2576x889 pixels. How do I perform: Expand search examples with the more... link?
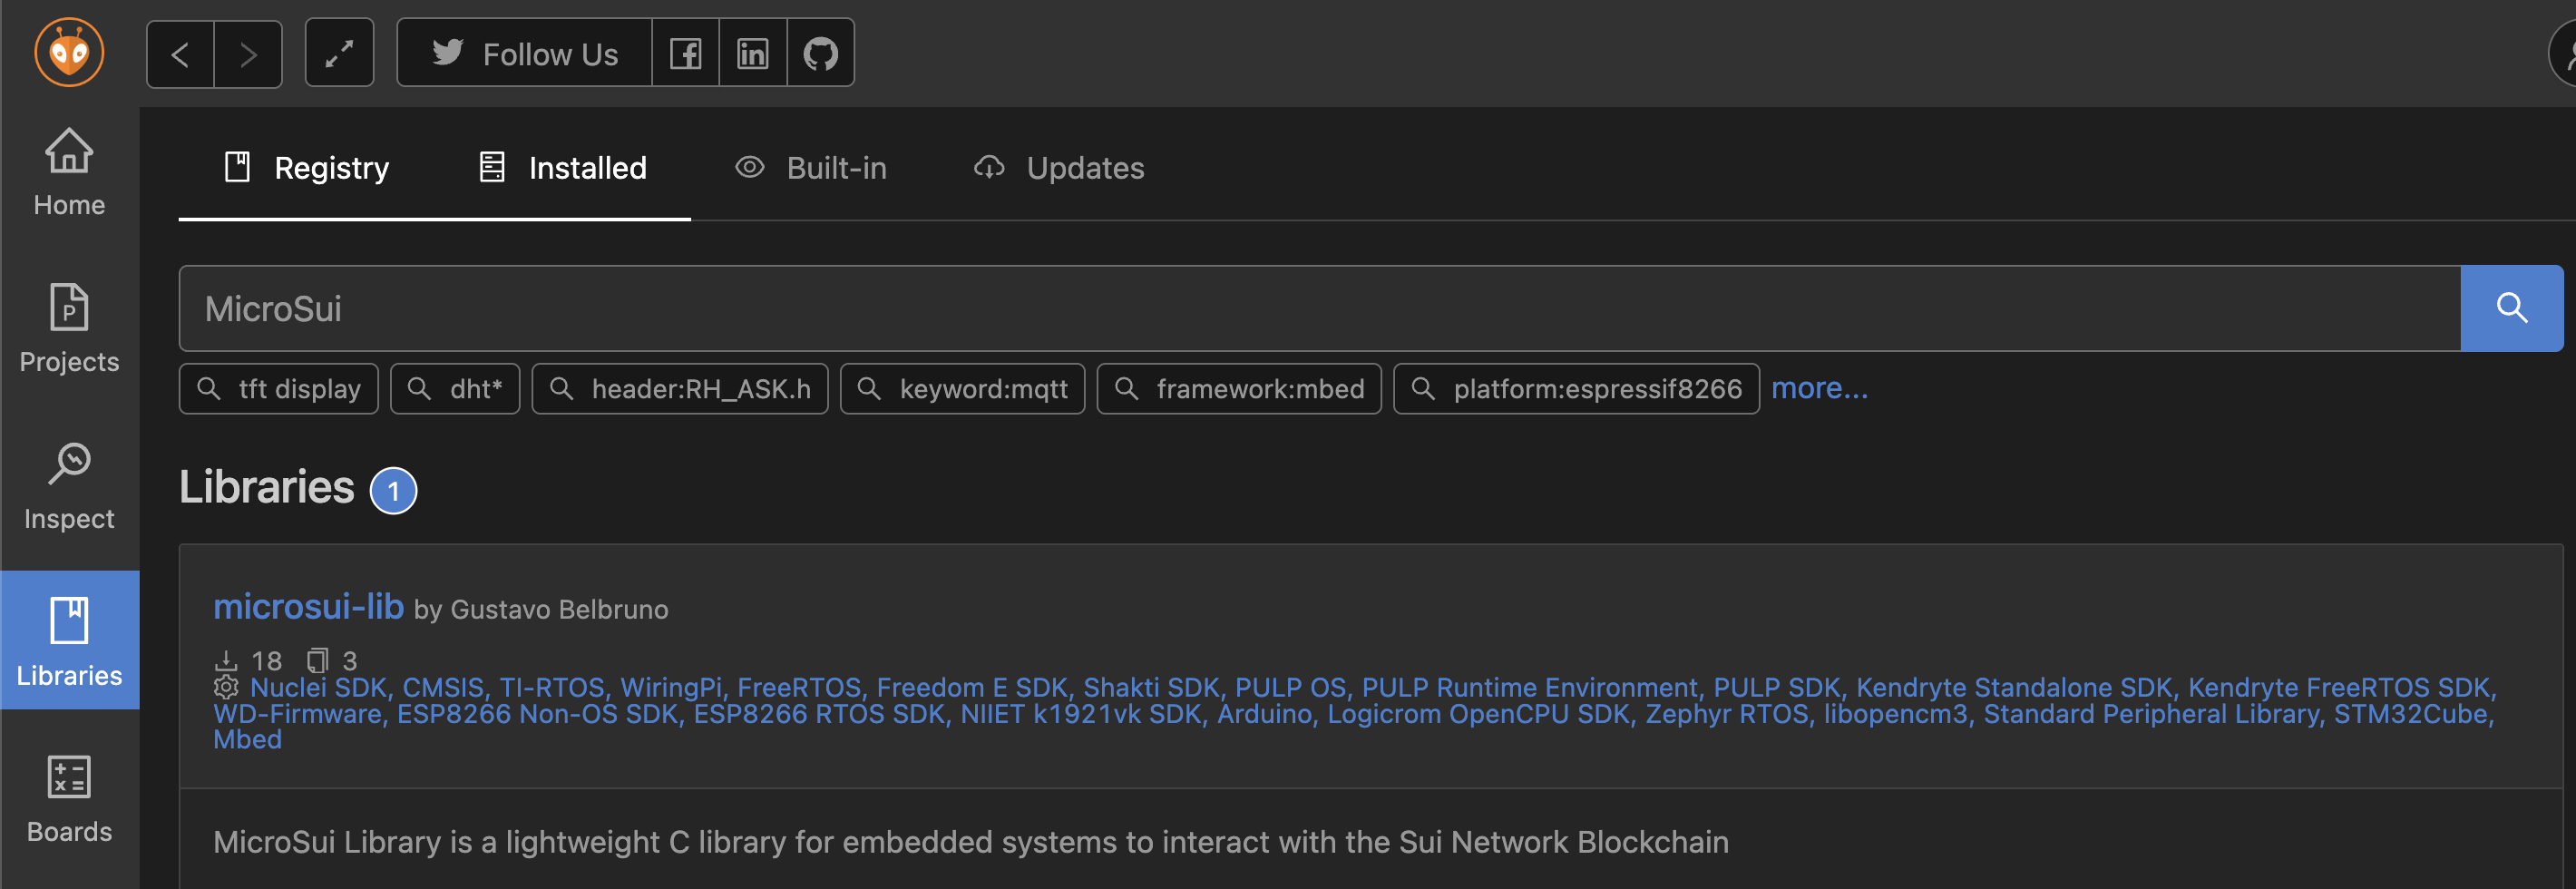pos(1819,388)
